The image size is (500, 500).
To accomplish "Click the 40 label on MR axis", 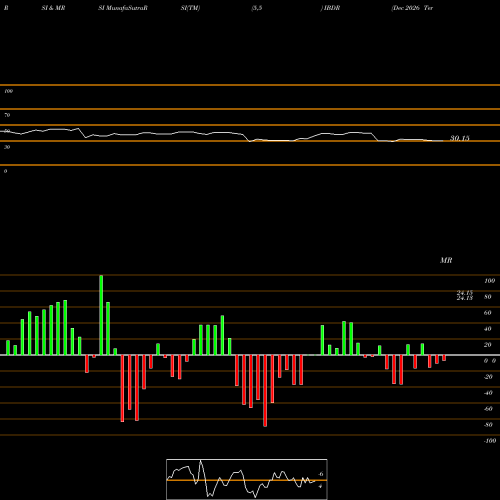I will tap(488, 329).
